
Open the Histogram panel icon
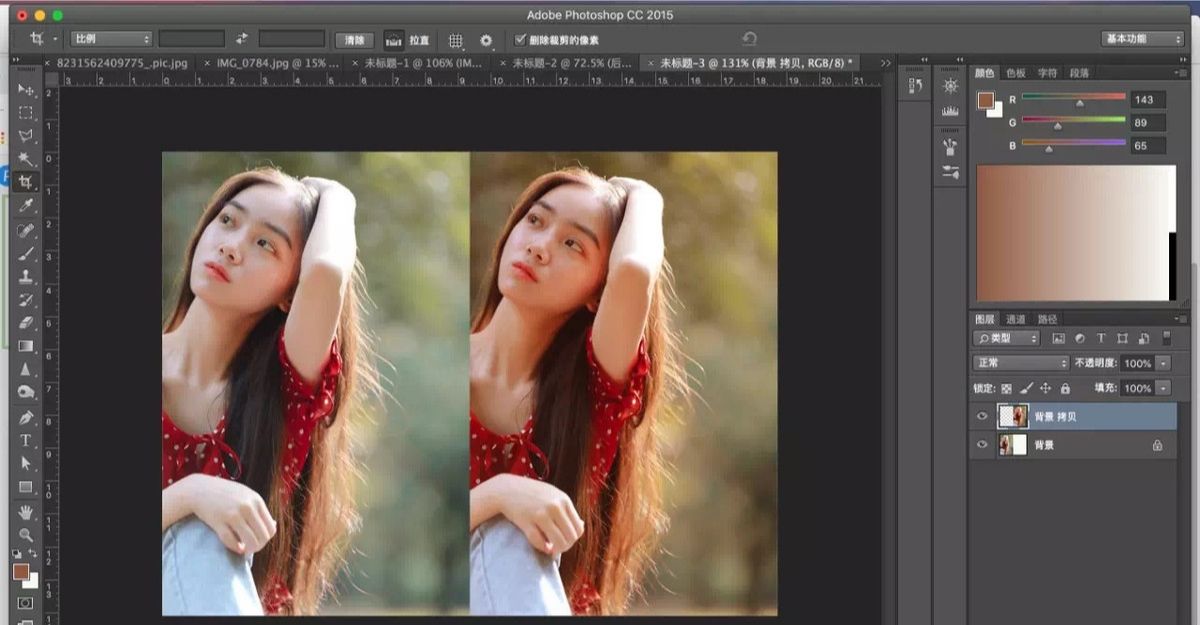pyautogui.click(x=950, y=112)
